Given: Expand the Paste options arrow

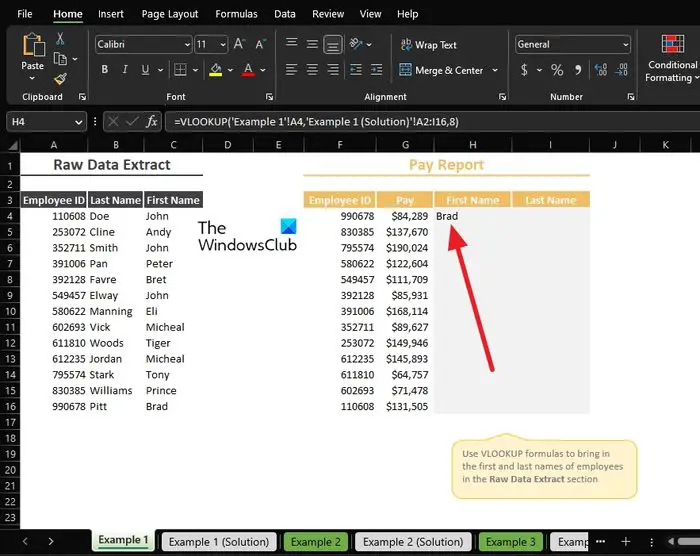Looking at the screenshot, I should click(x=32, y=79).
